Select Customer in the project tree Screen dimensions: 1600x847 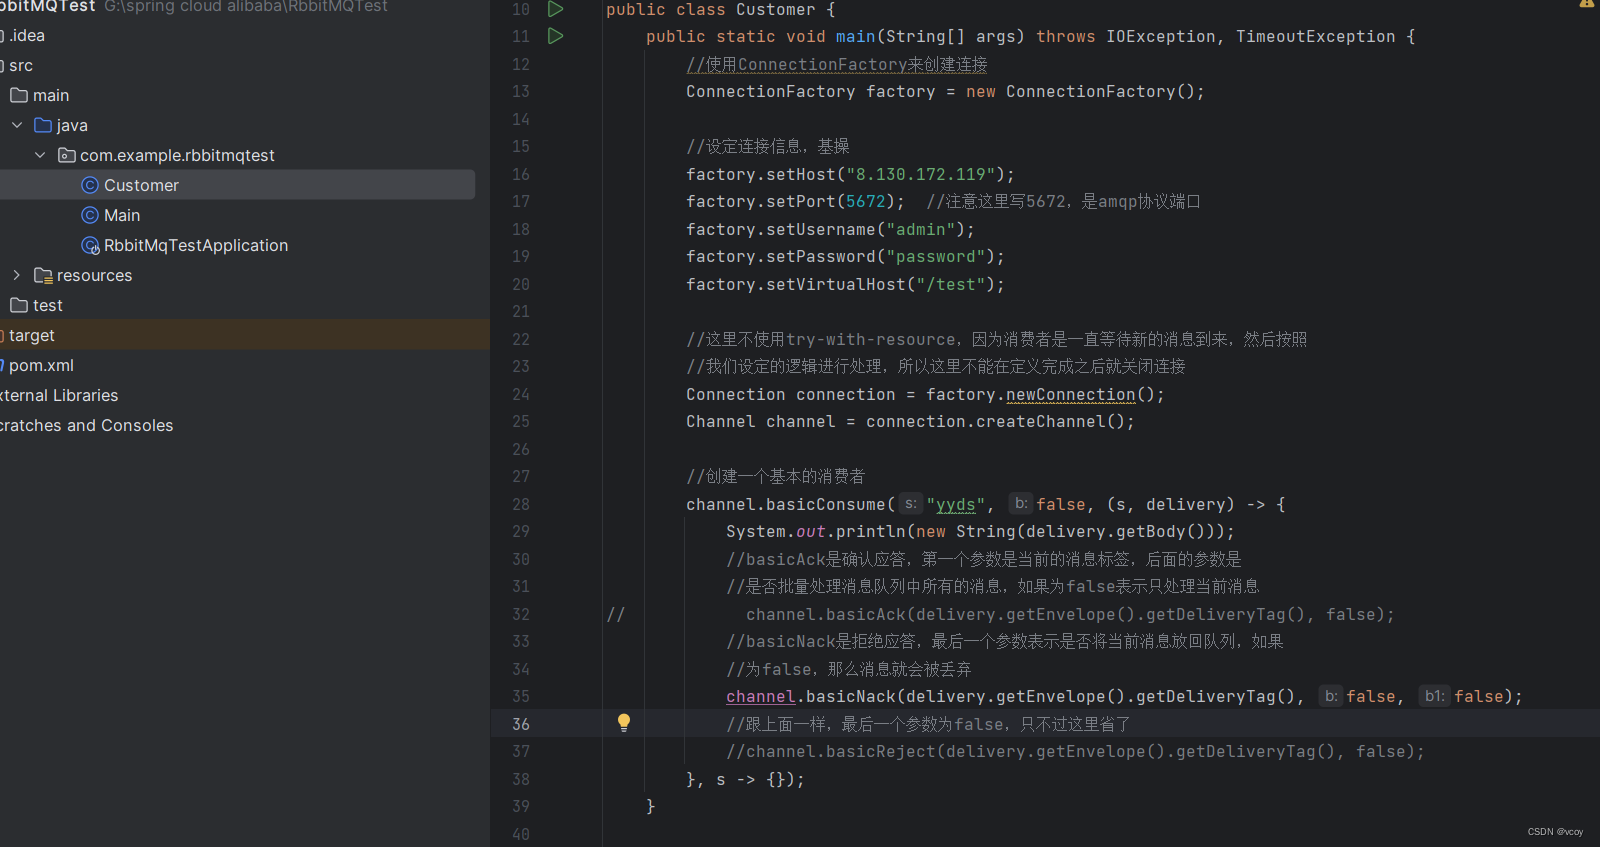[237, 185]
